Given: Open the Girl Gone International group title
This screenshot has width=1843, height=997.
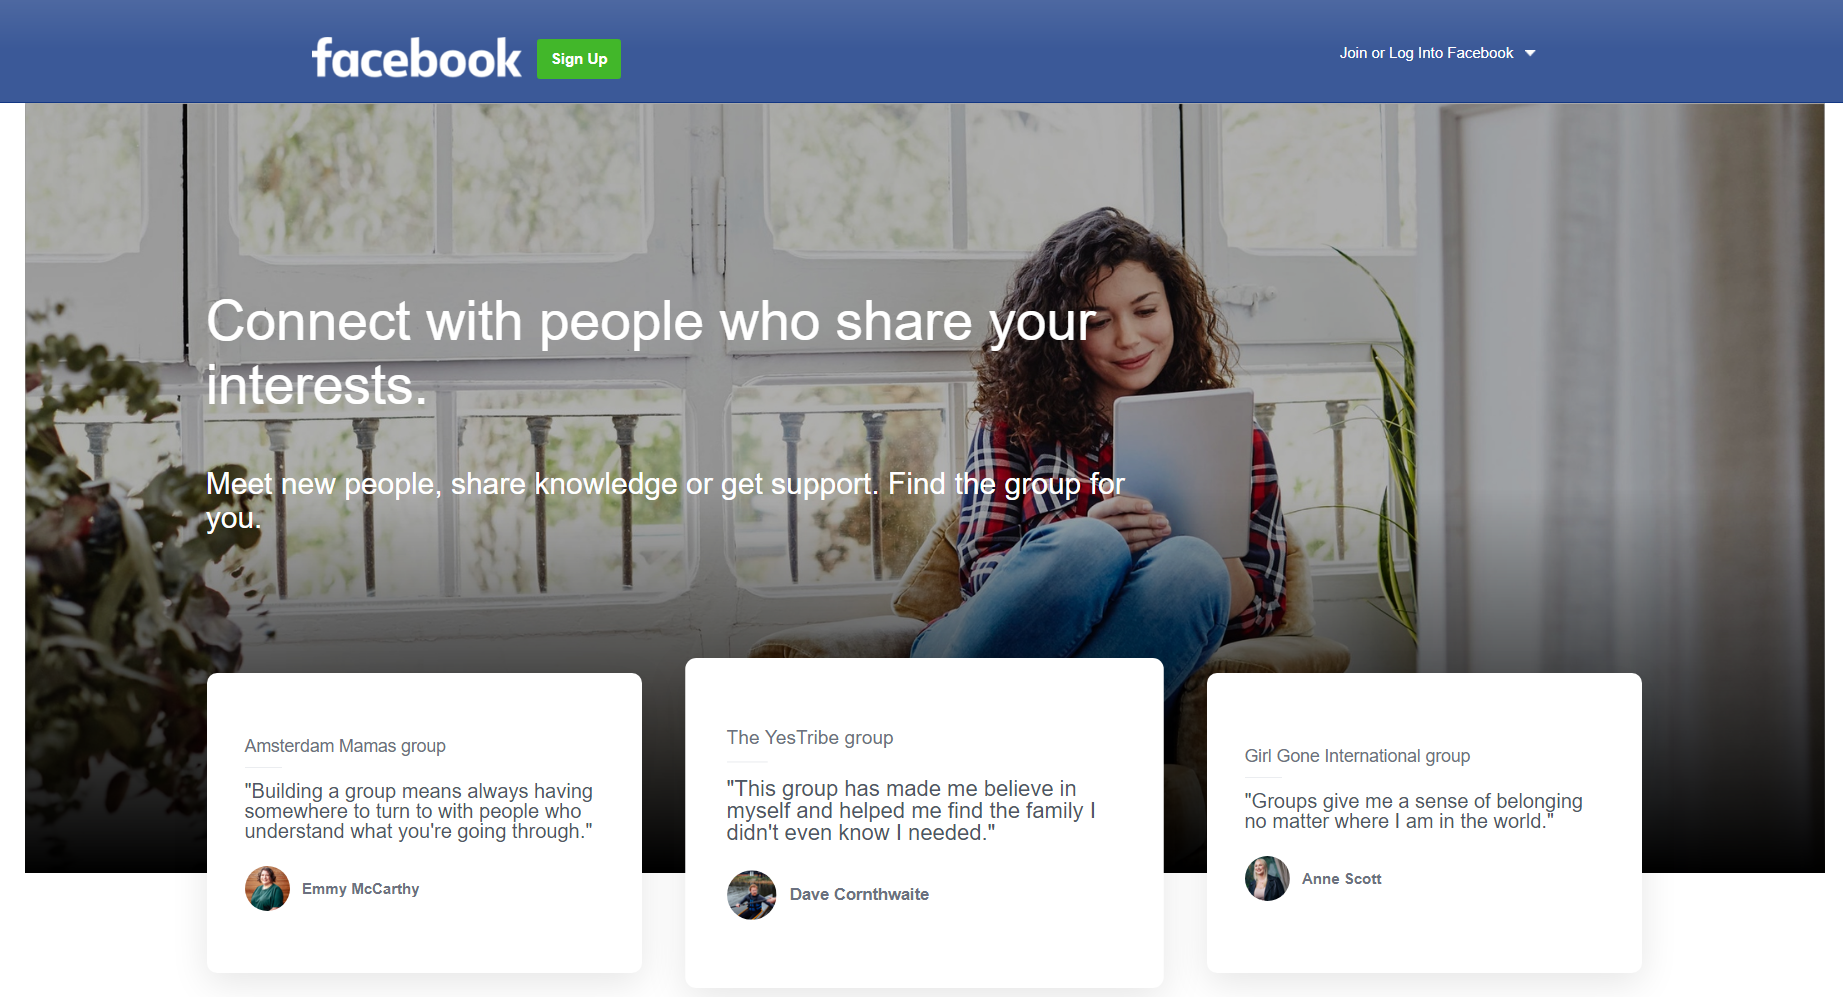Looking at the screenshot, I should (x=1357, y=756).
